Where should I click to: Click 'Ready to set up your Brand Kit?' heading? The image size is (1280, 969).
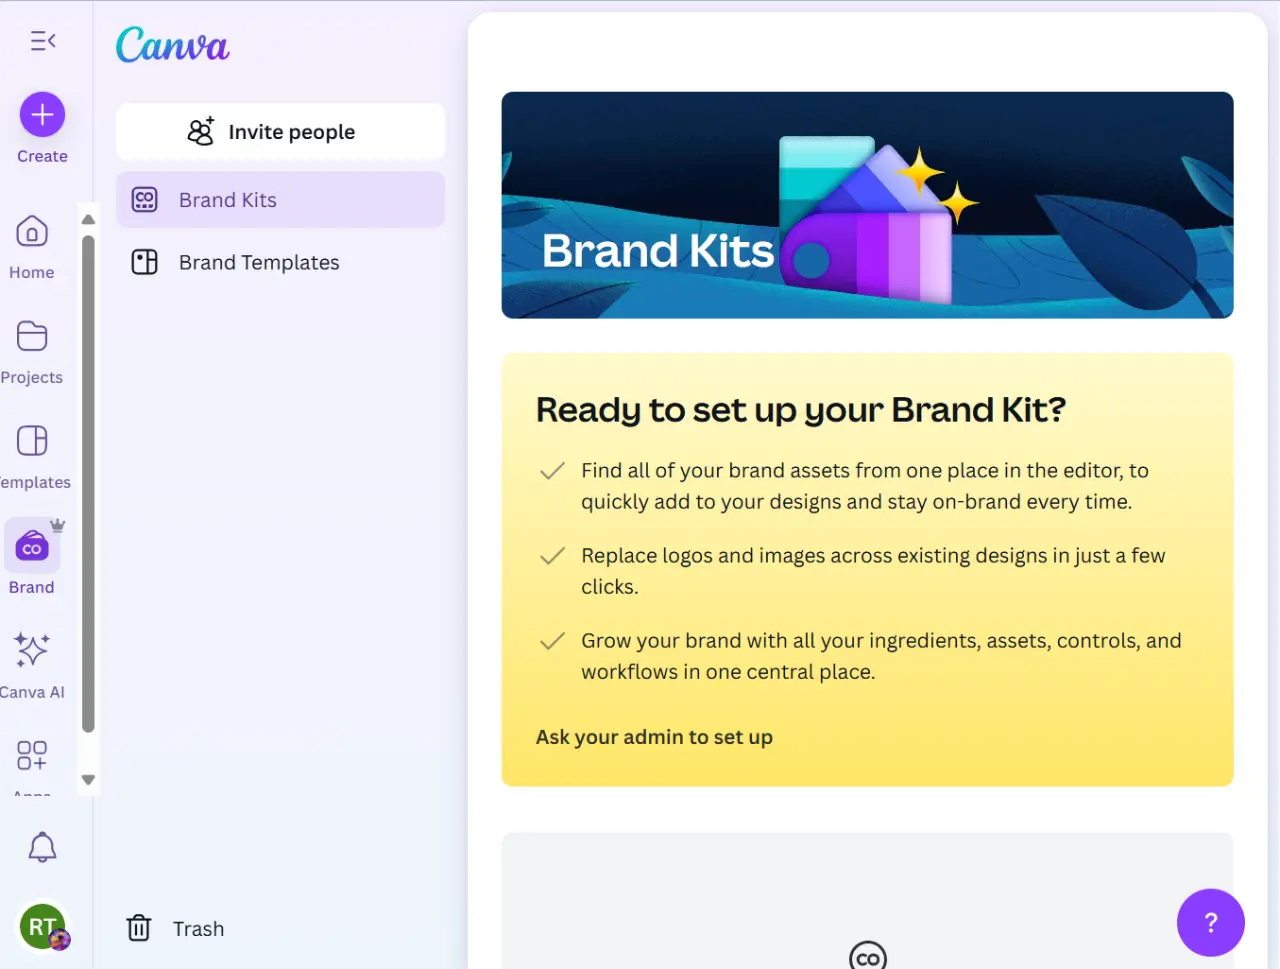(801, 410)
